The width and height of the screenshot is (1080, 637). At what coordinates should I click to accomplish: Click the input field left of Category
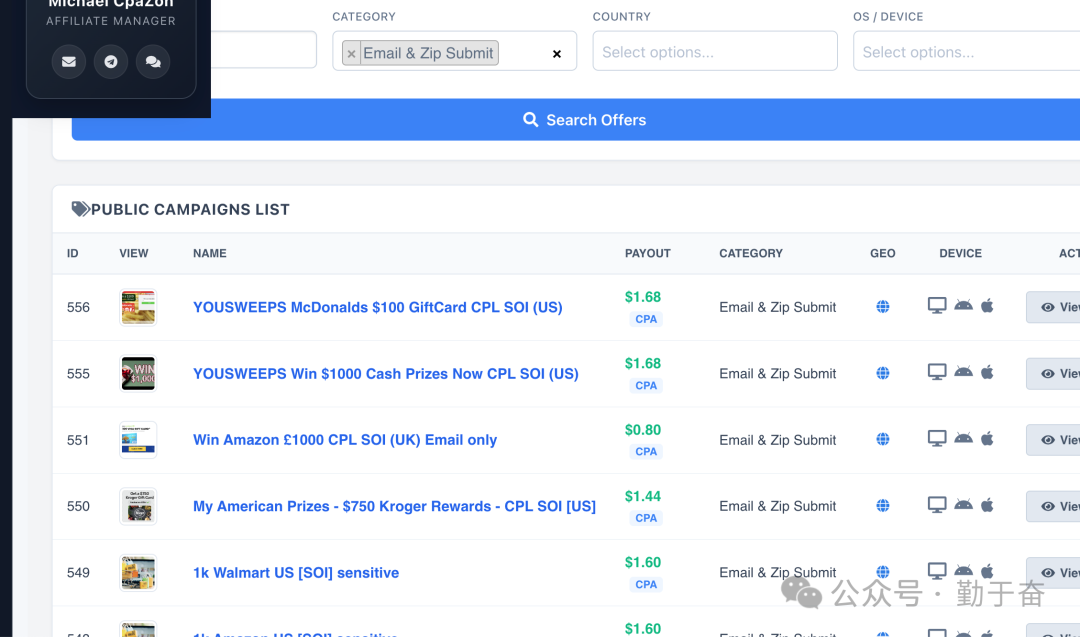click(x=264, y=50)
